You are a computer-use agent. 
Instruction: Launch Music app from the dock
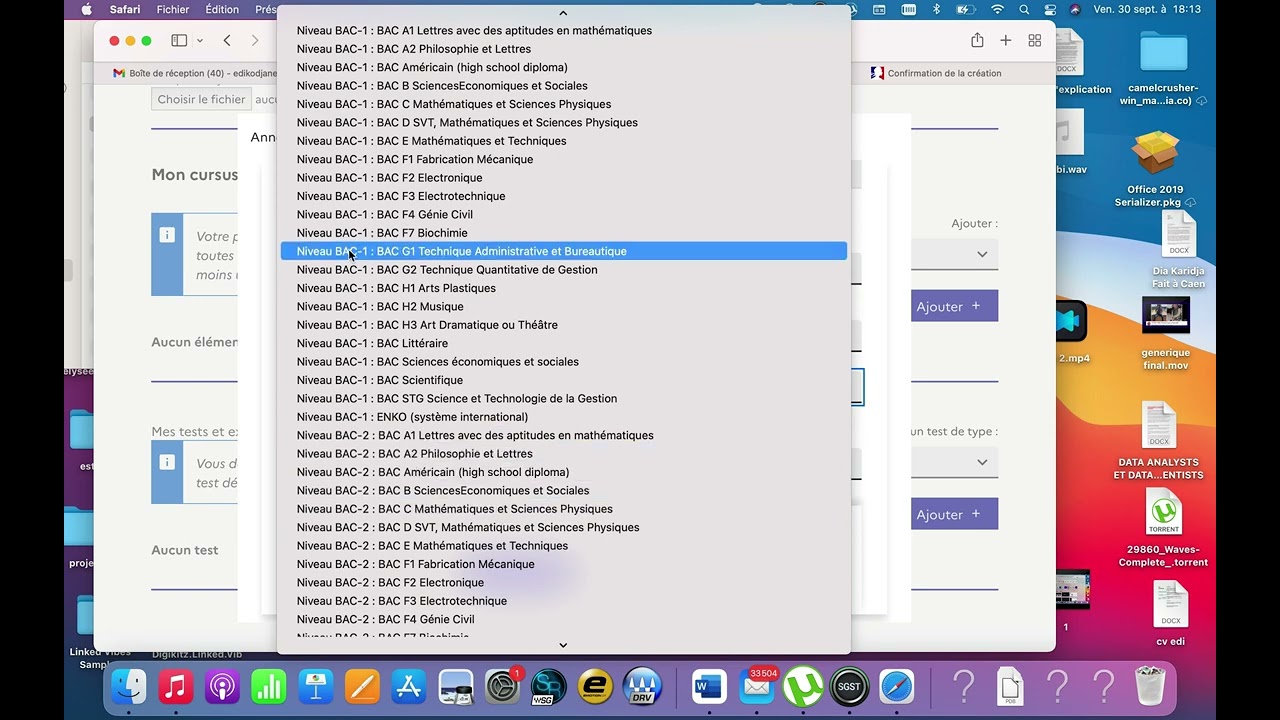(x=176, y=687)
